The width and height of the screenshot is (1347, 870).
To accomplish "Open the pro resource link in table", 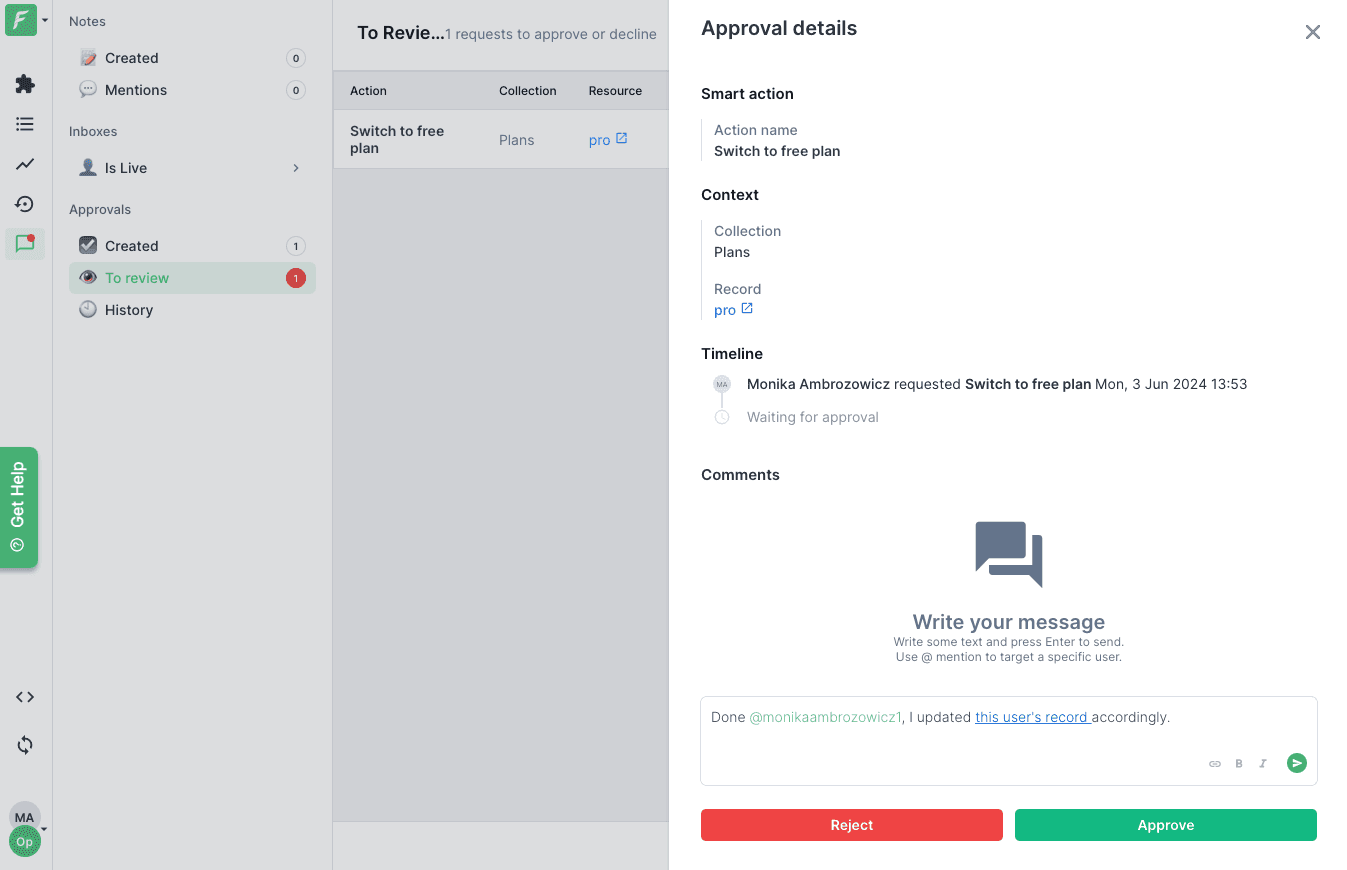I will point(599,141).
